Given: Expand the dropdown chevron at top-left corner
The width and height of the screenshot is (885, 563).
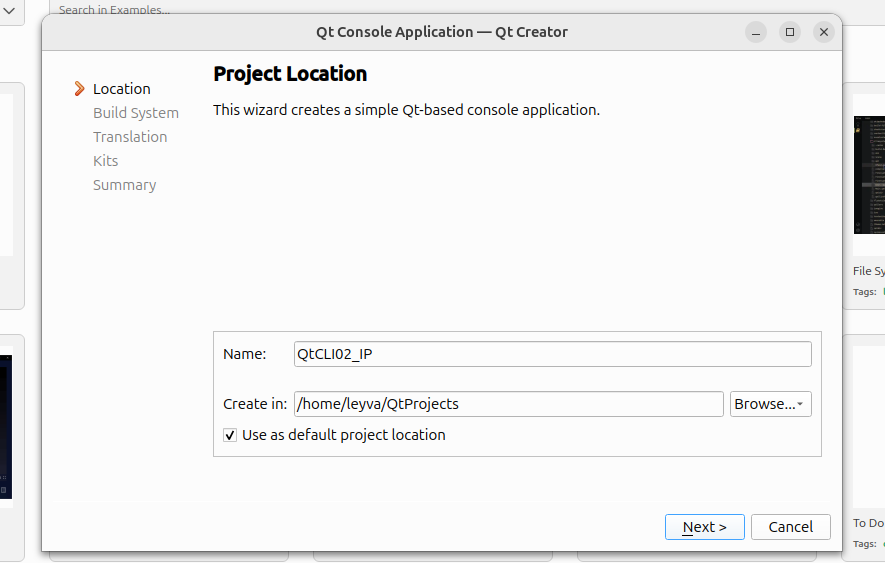Looking at the screenshot, I should point(8,10).
